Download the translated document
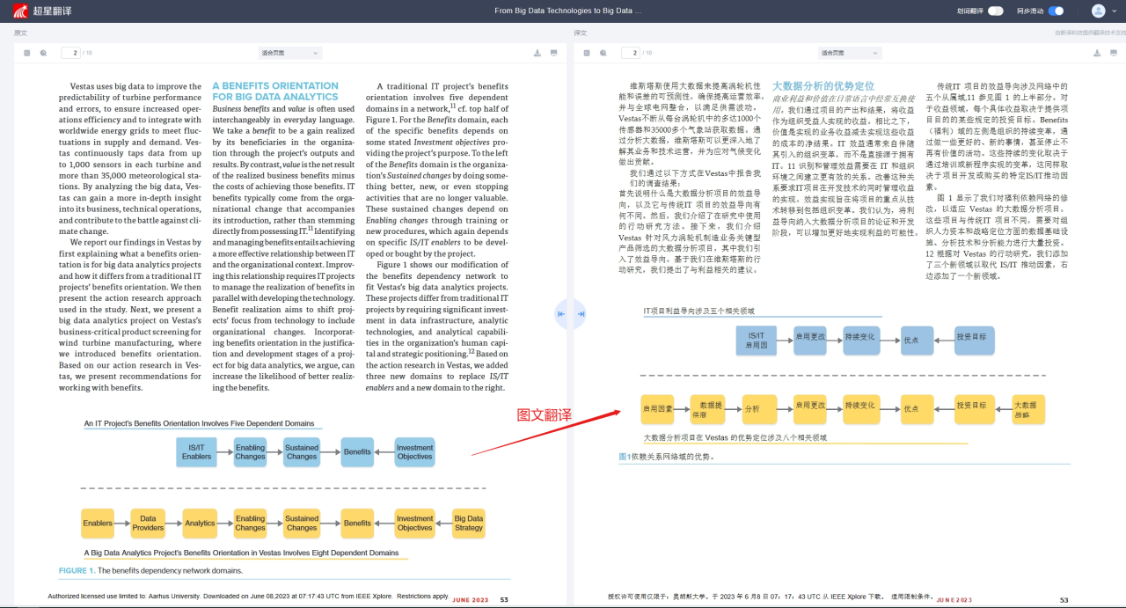 point(1098,52)
